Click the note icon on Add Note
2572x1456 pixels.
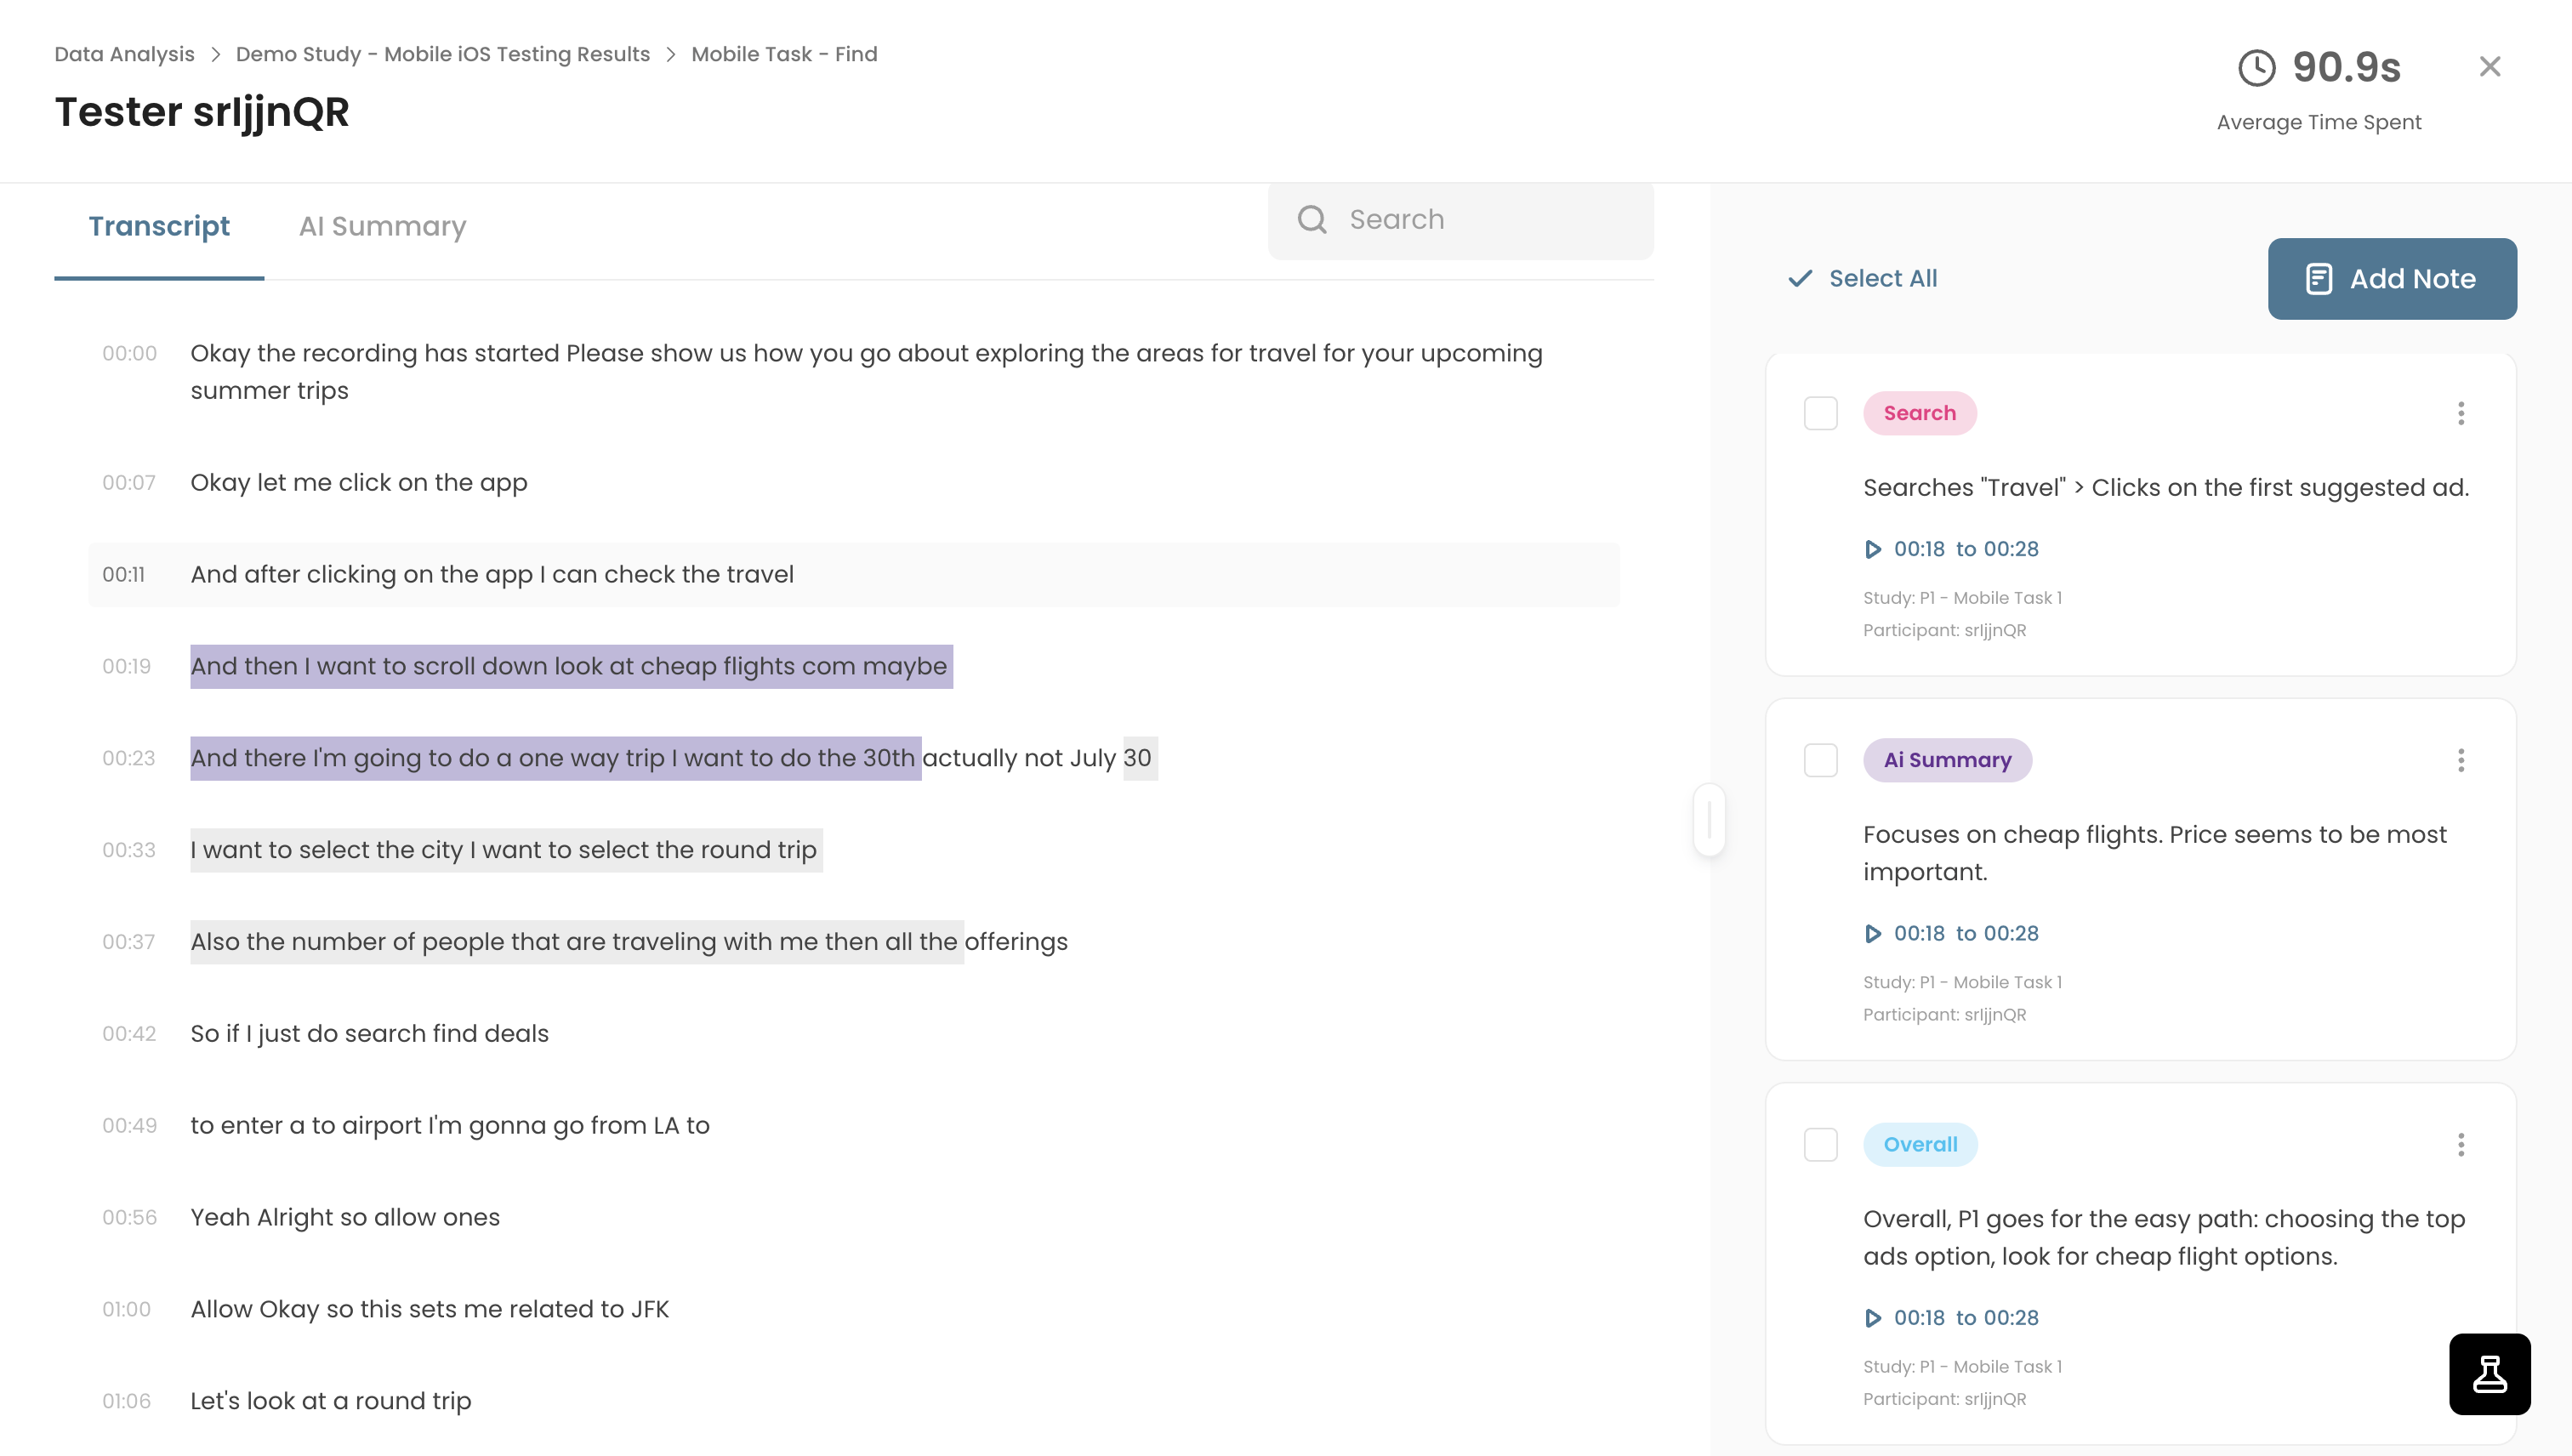[2319, 279]
